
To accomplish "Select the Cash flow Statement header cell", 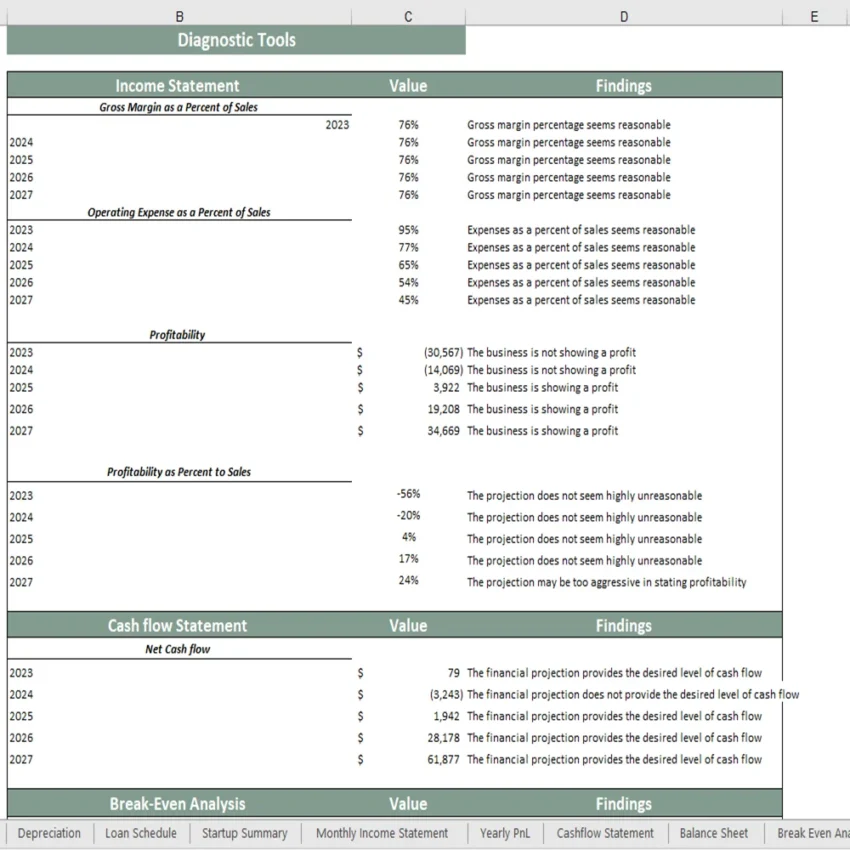I will coord(177,625).
